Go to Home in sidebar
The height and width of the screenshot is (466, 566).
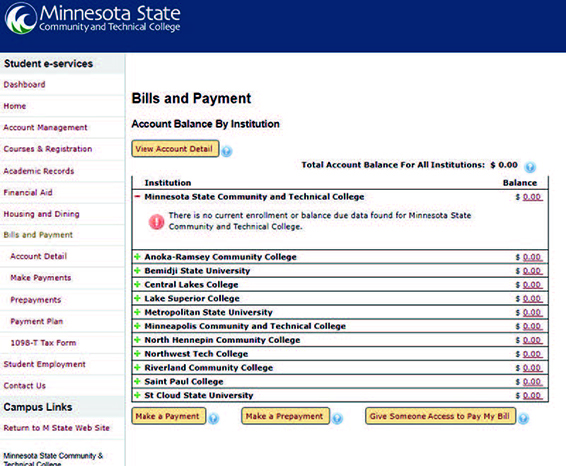pos(15,106)
